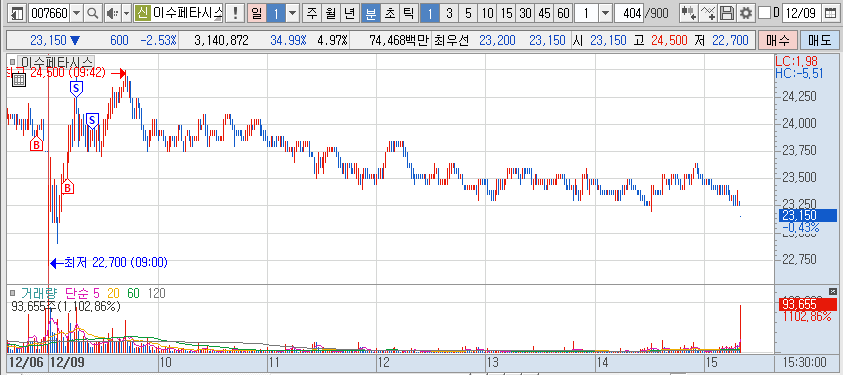The height and width of the screenshot is (375, 843).
Task: Select the 년 yearly period toggle
Action: tap(349, 13)
